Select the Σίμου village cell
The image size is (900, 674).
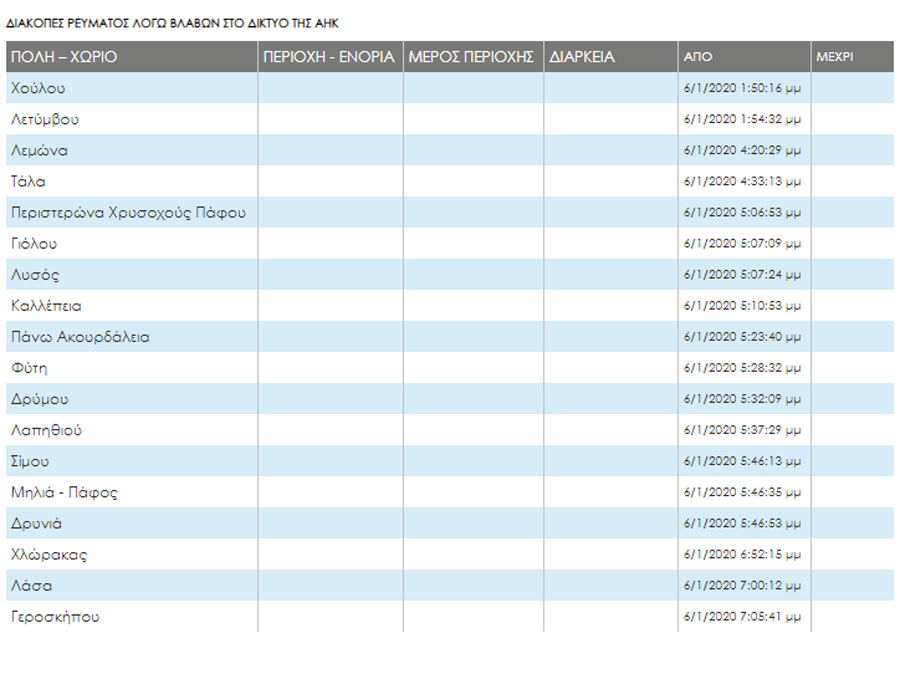pos(132,461)
